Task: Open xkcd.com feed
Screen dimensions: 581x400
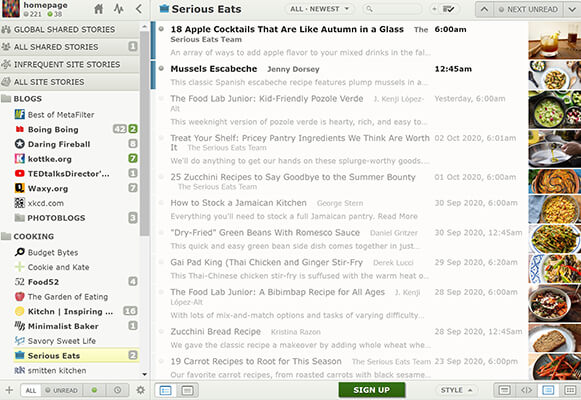Action: pyautogui.click(x=76, y=203)
